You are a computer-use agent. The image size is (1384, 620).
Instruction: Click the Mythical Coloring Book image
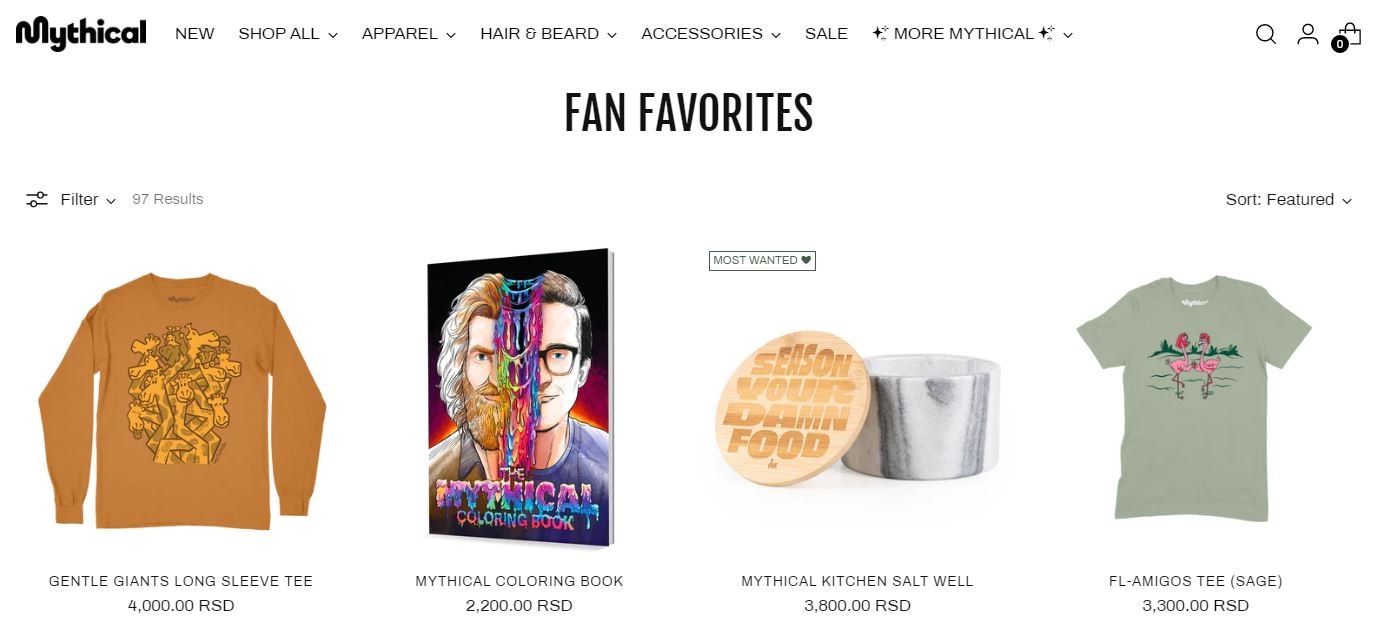(x=519, y=398)
